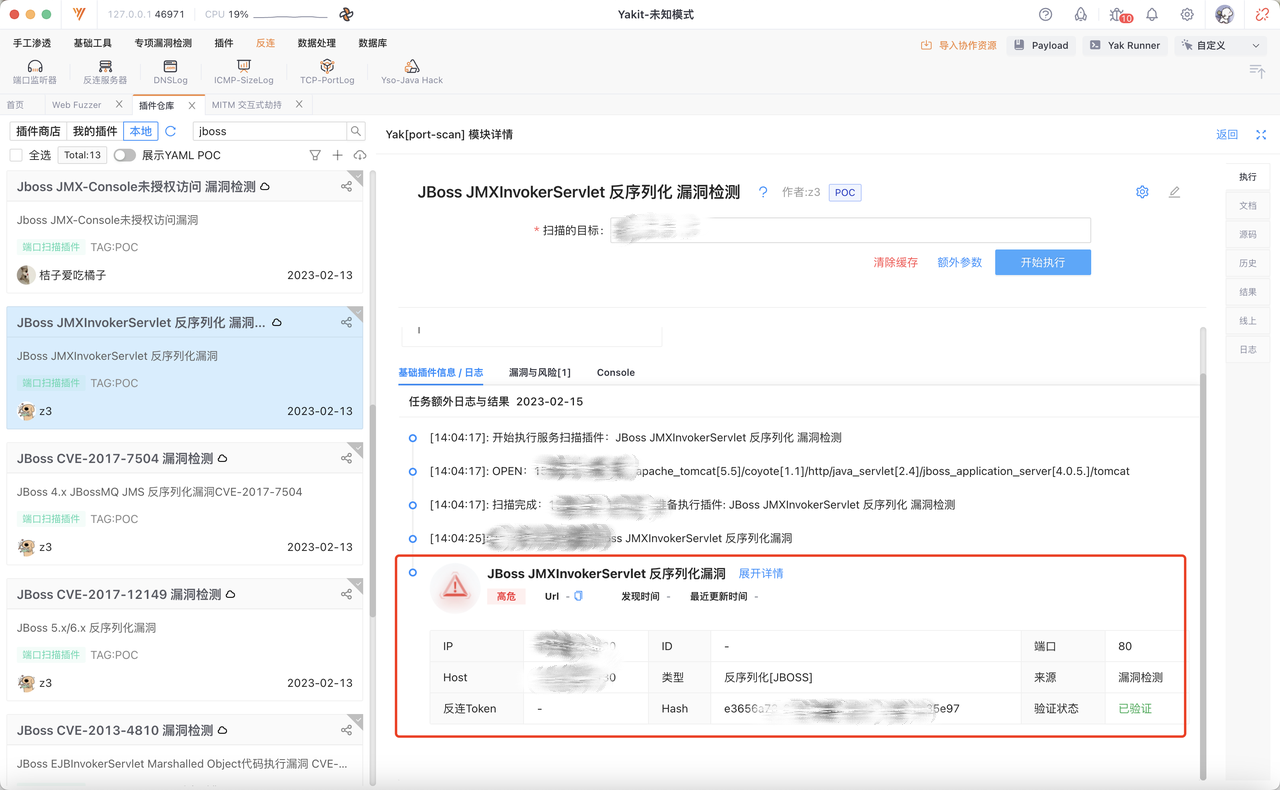Viewport: 1280px width, 790px height.
Task: Open the module settings gear beside the POC tag
Action: 1142,192
